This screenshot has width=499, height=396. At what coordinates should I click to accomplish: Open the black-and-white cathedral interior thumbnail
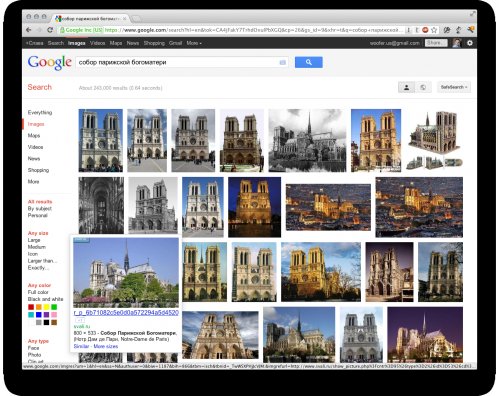point(101,205)
